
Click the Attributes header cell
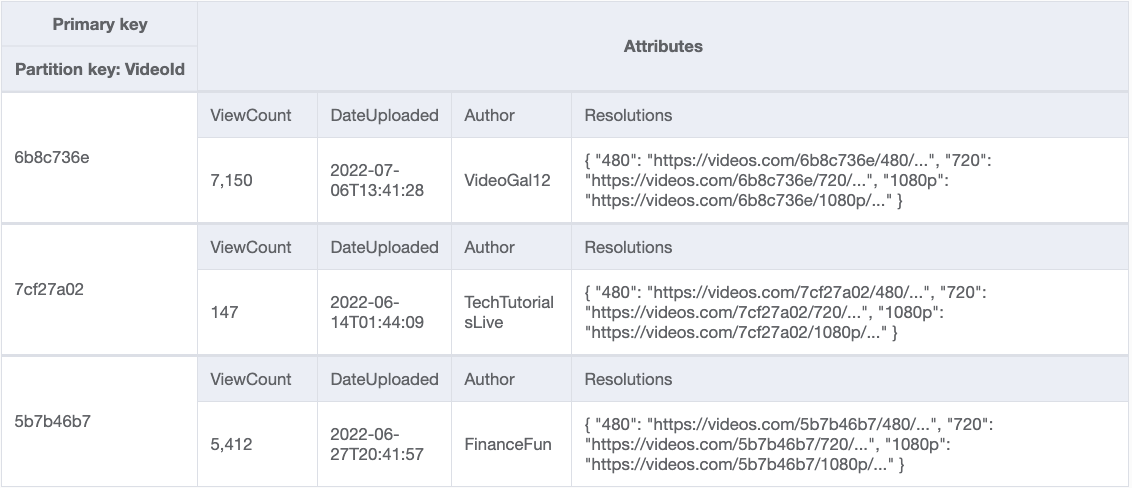click(x=663, y=46)
